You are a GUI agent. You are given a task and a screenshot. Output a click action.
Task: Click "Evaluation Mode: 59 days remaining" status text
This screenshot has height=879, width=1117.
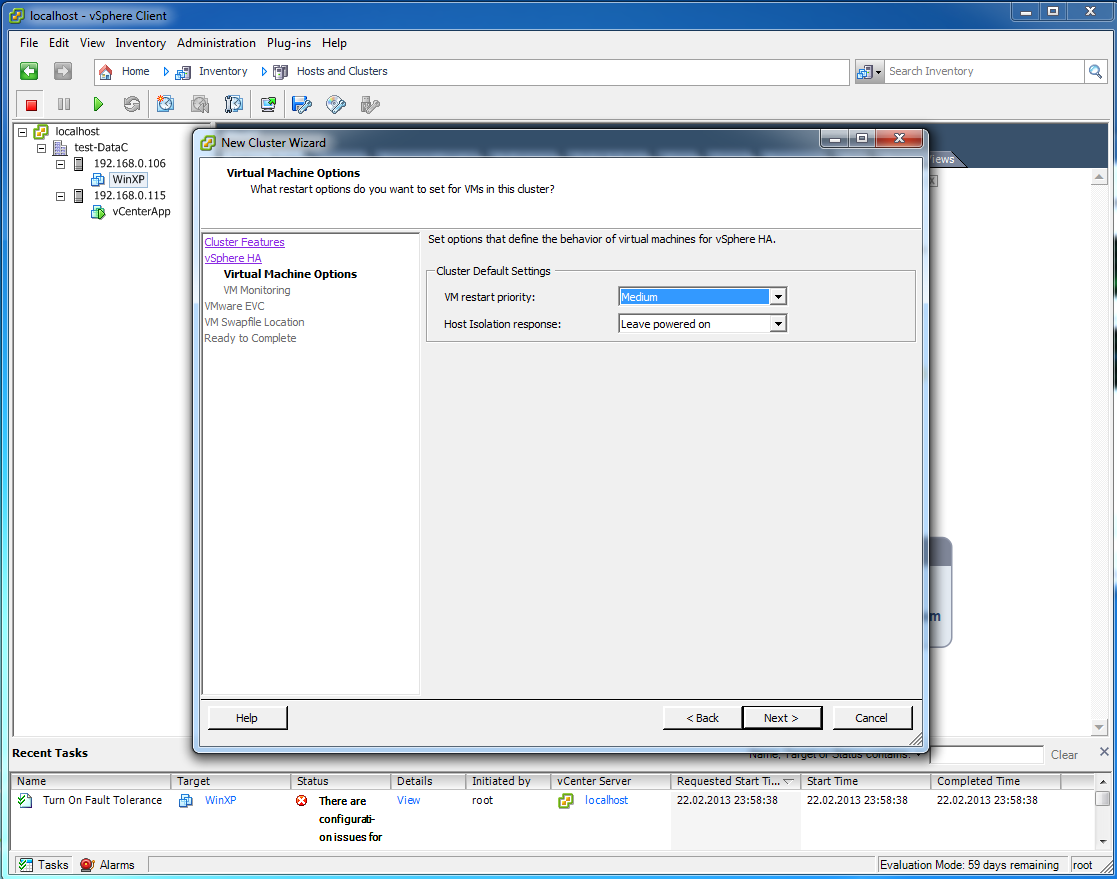[970, 865]
